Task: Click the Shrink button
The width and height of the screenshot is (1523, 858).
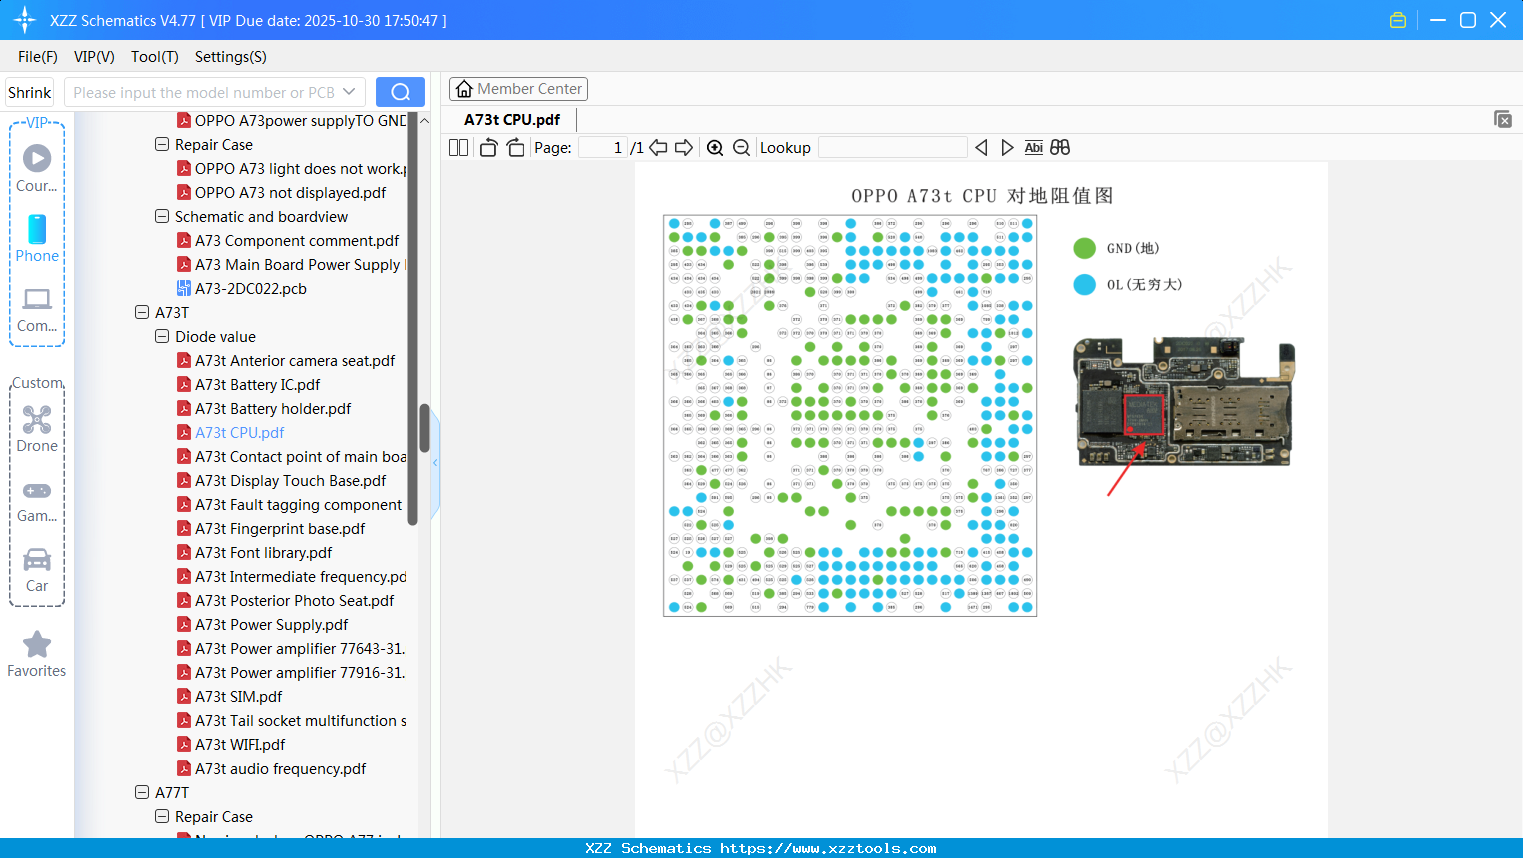Action: 30,92
